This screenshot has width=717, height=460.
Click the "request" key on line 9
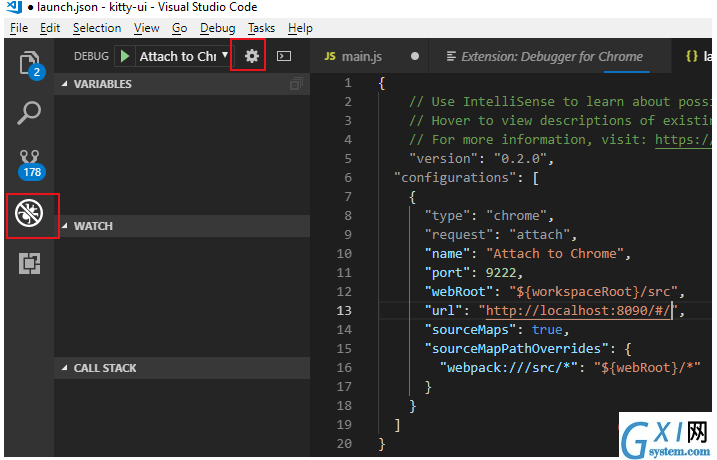pos(459,235)
